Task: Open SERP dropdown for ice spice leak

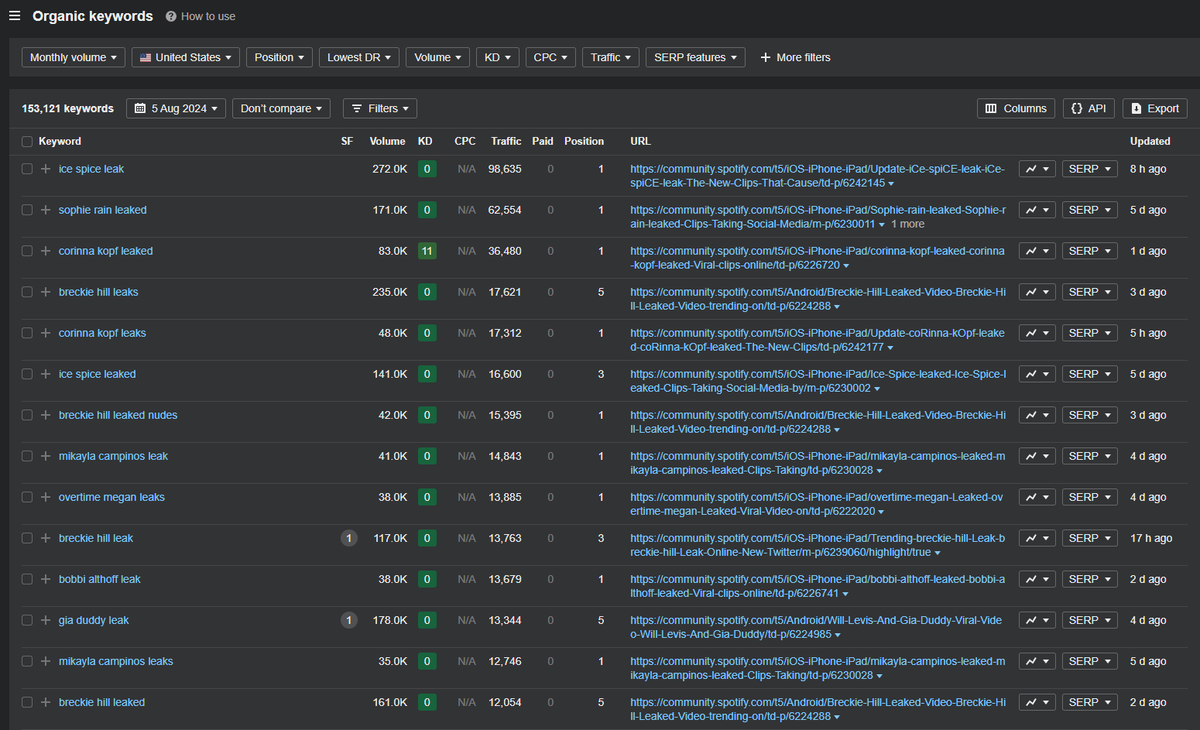Action: 1089,169
